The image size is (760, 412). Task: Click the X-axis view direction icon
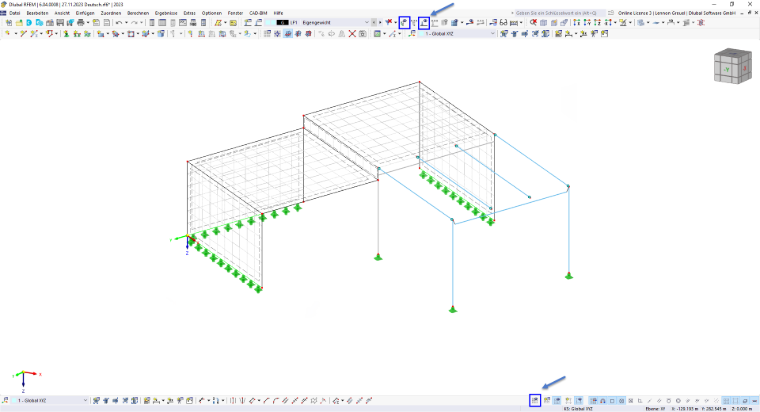point(576,22)
